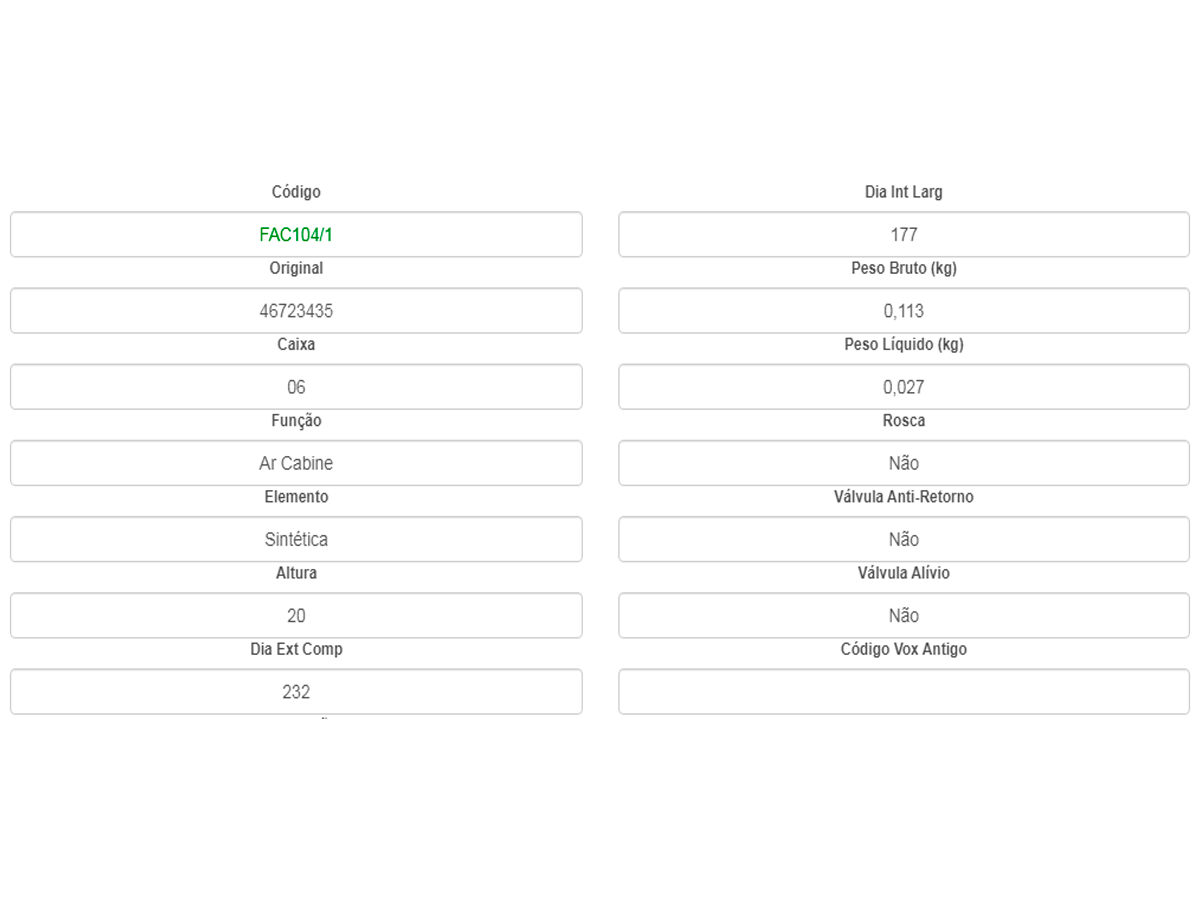Click the Válvula Anti-Retorno label

[904, 497]
